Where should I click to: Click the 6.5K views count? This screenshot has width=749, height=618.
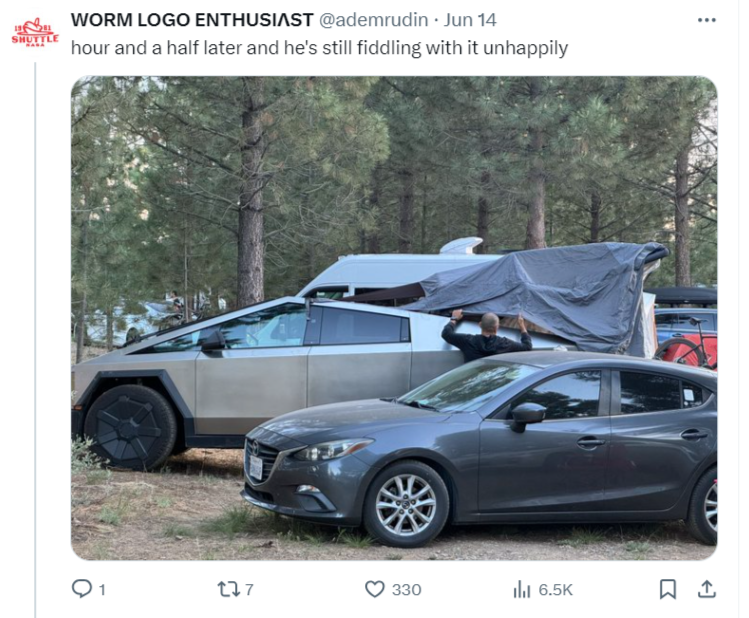tap(556, 590)
